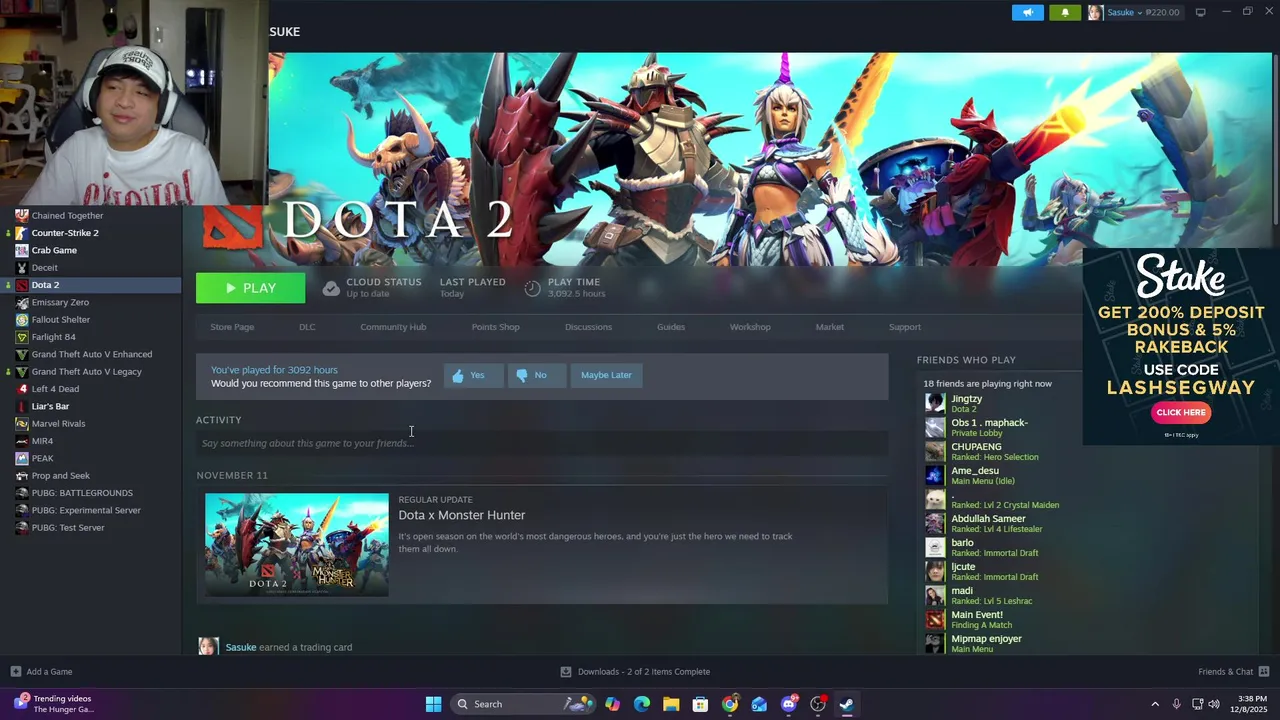Open the Points Shop tab
Image resolution: width=1280 pixels, height=720 pixels.
point(495,327)
